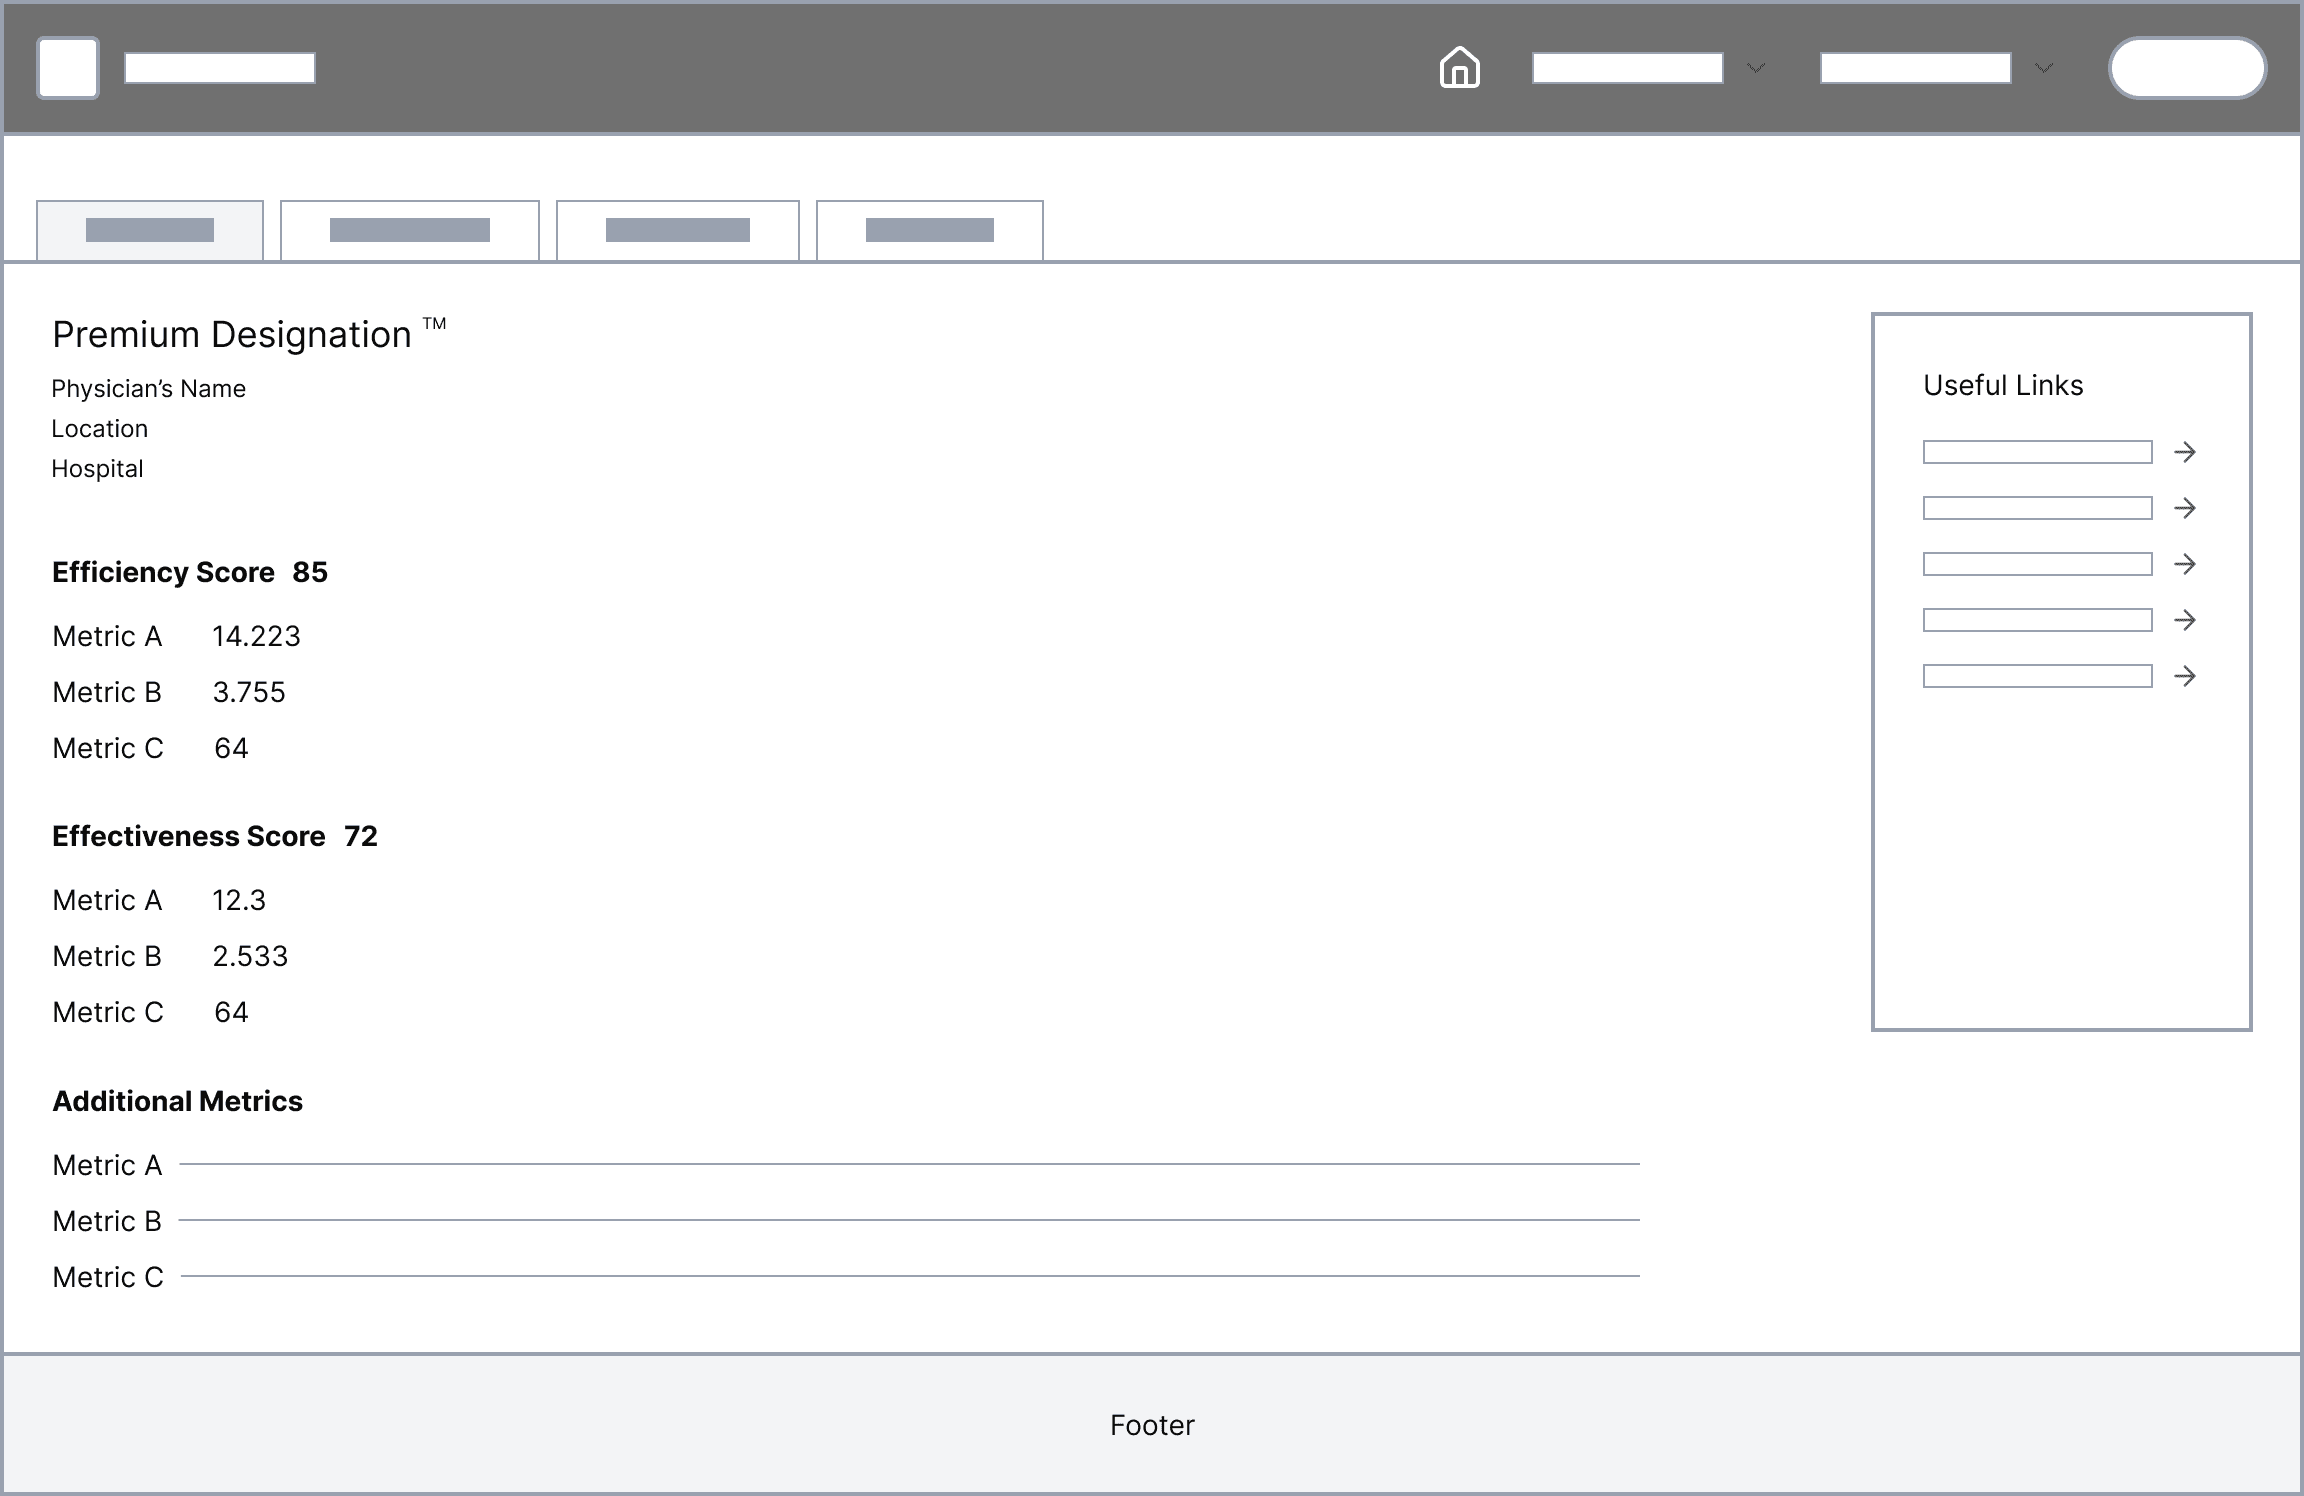Click the first Useful Links arrow
This screenshot has height=1496, width=2304.
click(x=2185, y=452)
